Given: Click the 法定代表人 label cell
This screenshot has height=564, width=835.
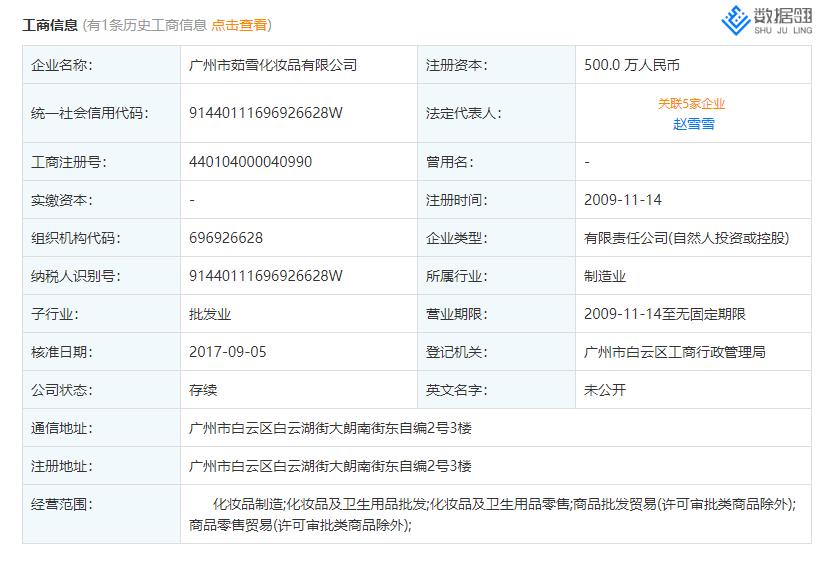Looking at the screenshot, I should pyautogui.click(x=496, y=113).
